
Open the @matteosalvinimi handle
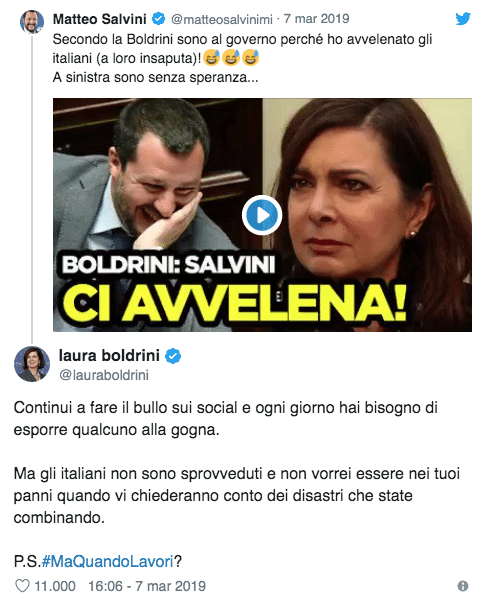222,19
